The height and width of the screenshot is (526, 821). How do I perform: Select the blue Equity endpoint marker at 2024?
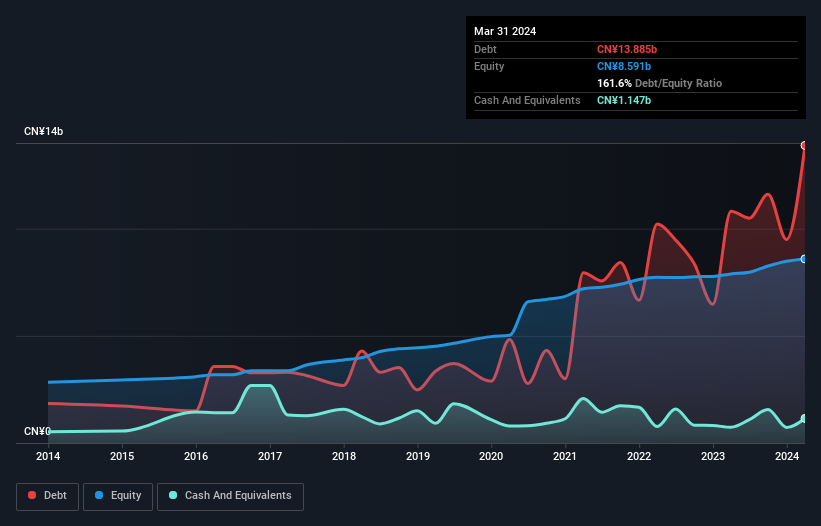(804, 259)
